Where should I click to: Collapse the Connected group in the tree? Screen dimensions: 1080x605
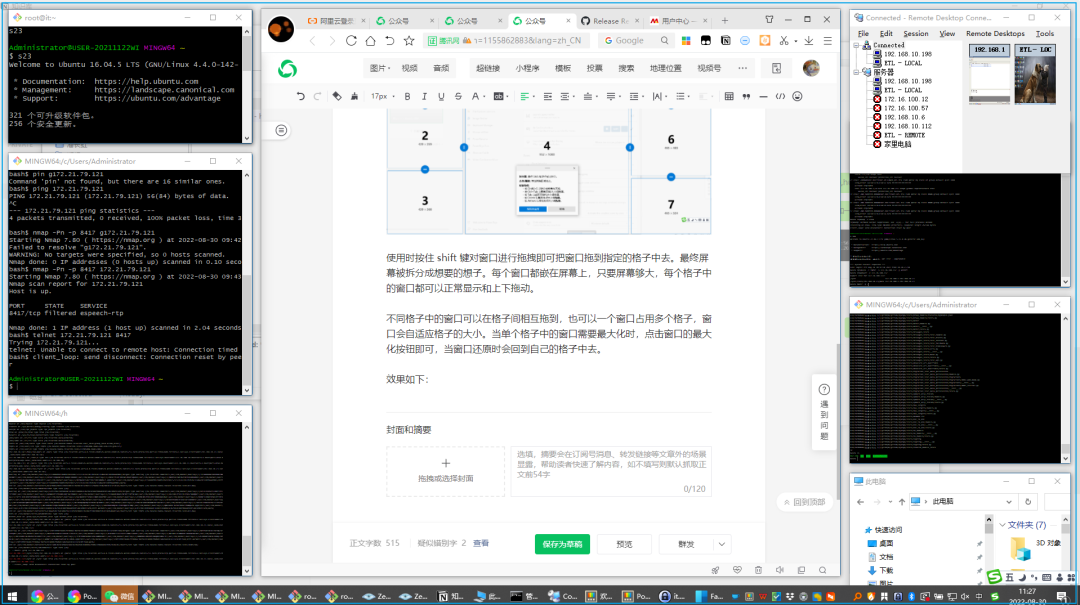pyautogui.click(x=856, y=45)
